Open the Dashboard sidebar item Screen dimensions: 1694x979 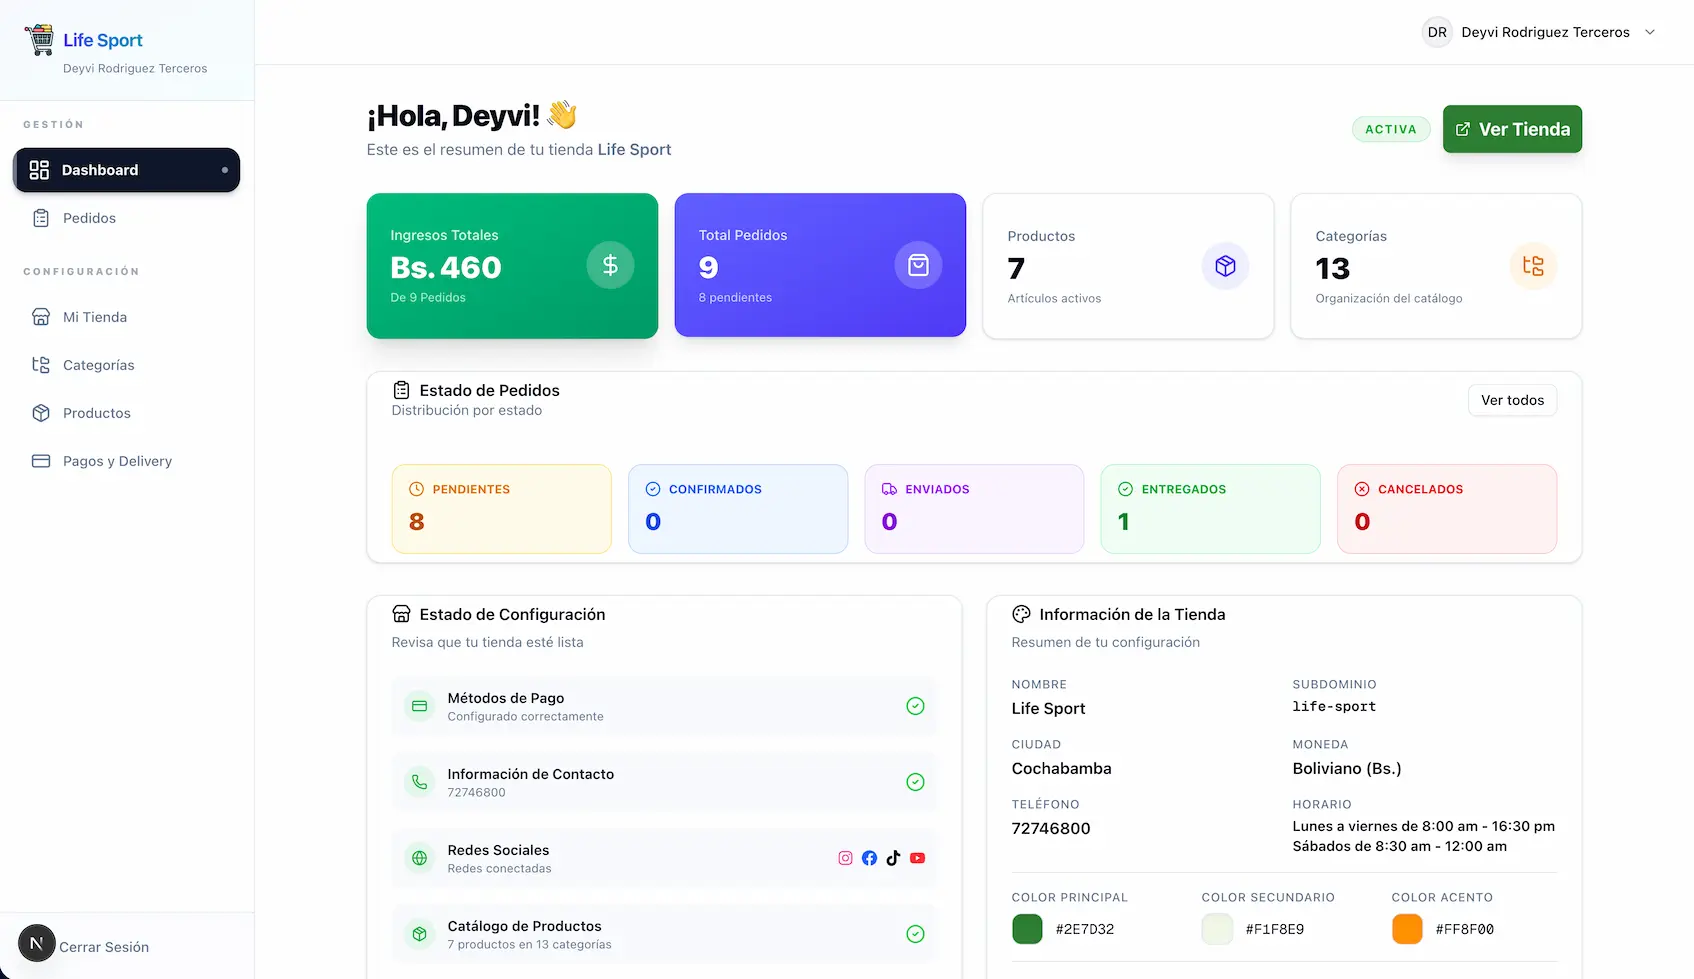[x=127, y=170]
